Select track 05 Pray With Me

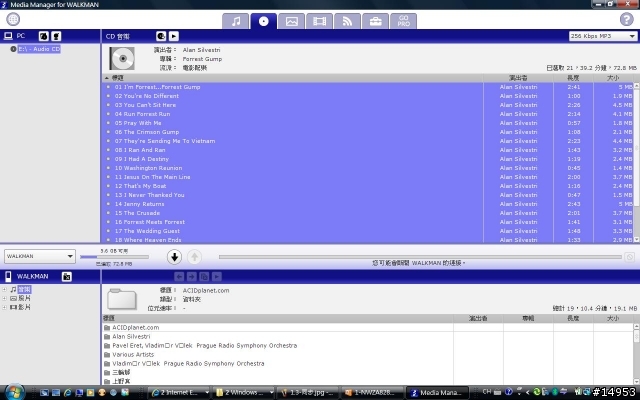click(x=367, y=123)
